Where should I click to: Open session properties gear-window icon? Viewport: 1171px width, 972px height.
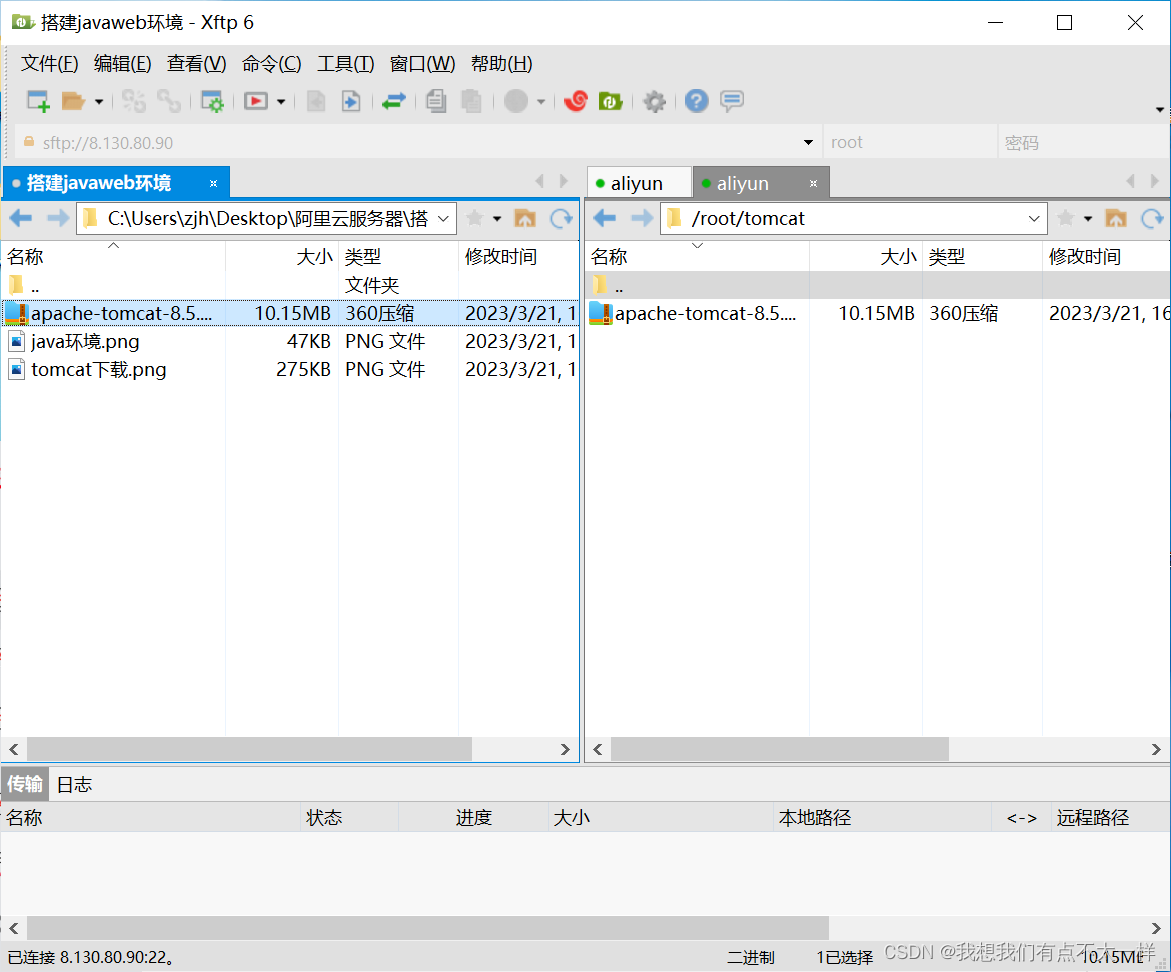click(x=212, y=101)
